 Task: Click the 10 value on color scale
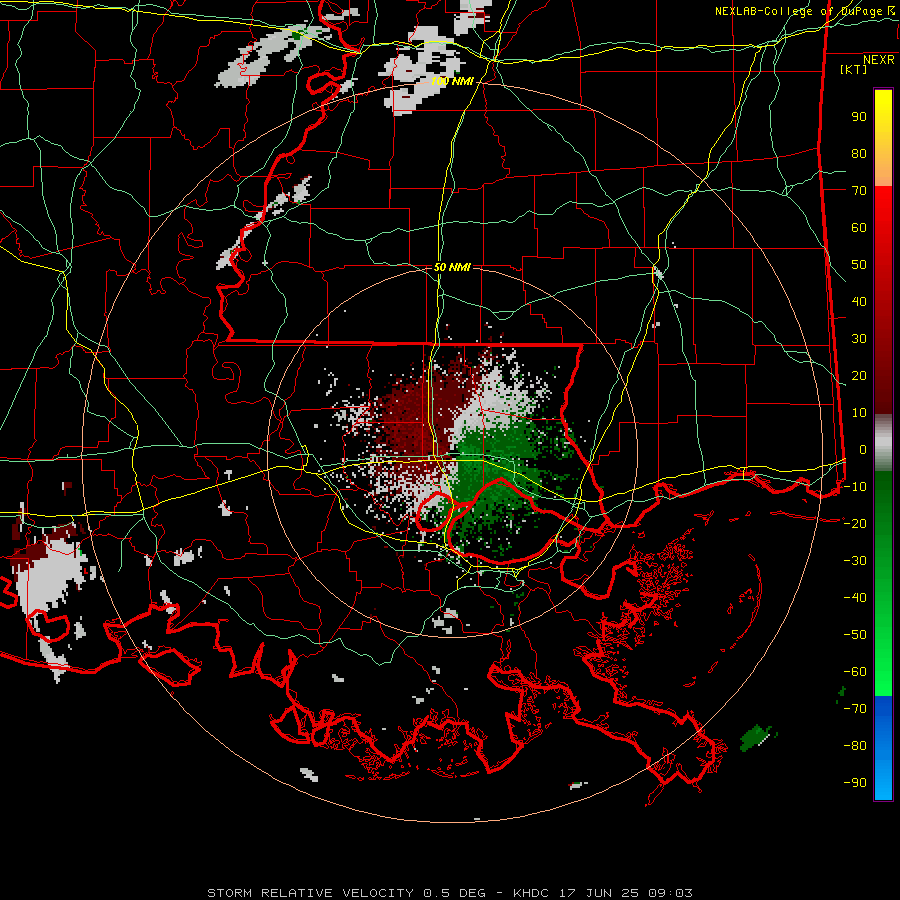click(859, 413)
